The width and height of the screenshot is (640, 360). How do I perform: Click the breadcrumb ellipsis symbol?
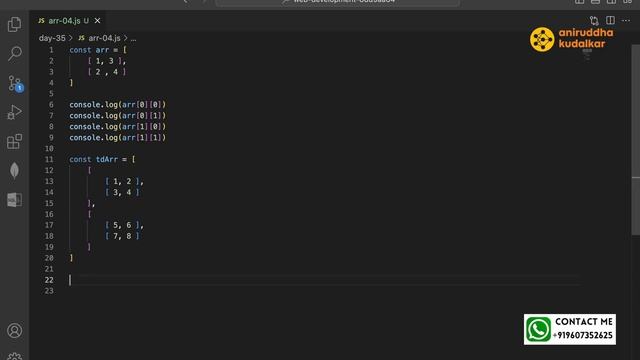tap(133, 38)
